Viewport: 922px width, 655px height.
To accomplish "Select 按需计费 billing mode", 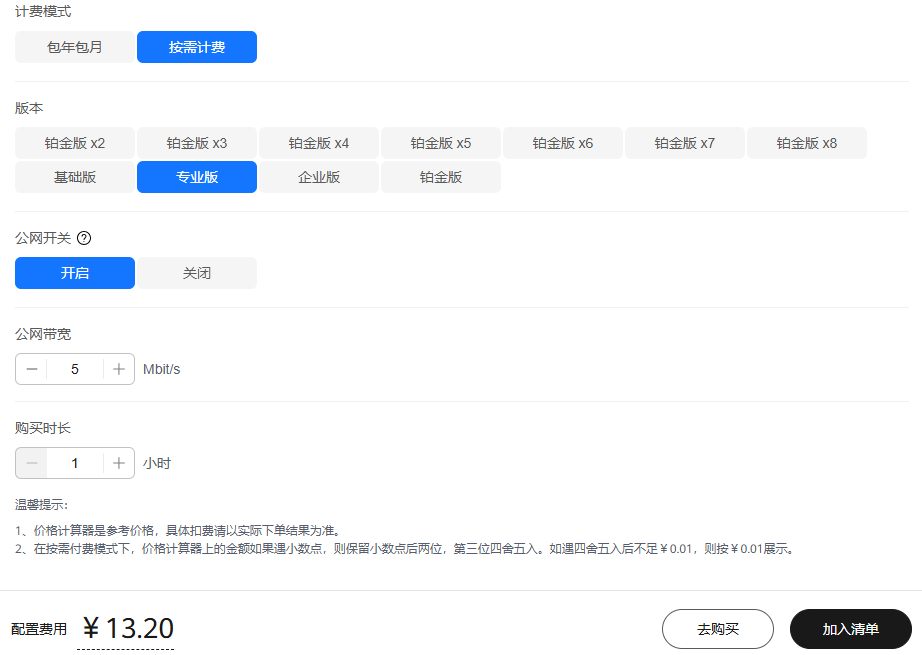I will coord(197,47).
